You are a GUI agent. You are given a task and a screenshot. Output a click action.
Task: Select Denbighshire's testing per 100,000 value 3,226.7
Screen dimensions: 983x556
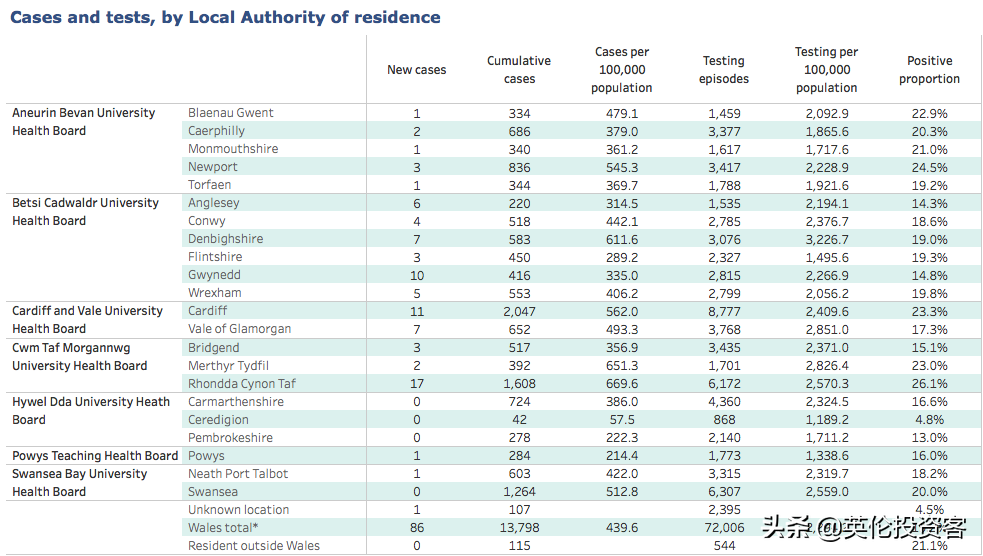click(827, 239)
